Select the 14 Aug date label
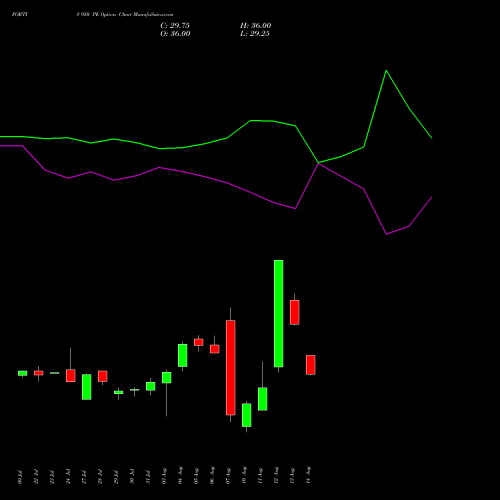The image size is (500, 500). tap(308, 475)
